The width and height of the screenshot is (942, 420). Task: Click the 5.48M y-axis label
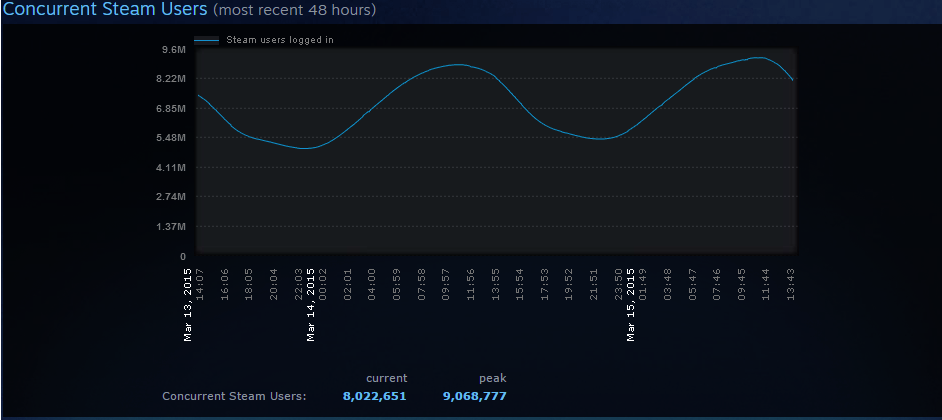172,138
